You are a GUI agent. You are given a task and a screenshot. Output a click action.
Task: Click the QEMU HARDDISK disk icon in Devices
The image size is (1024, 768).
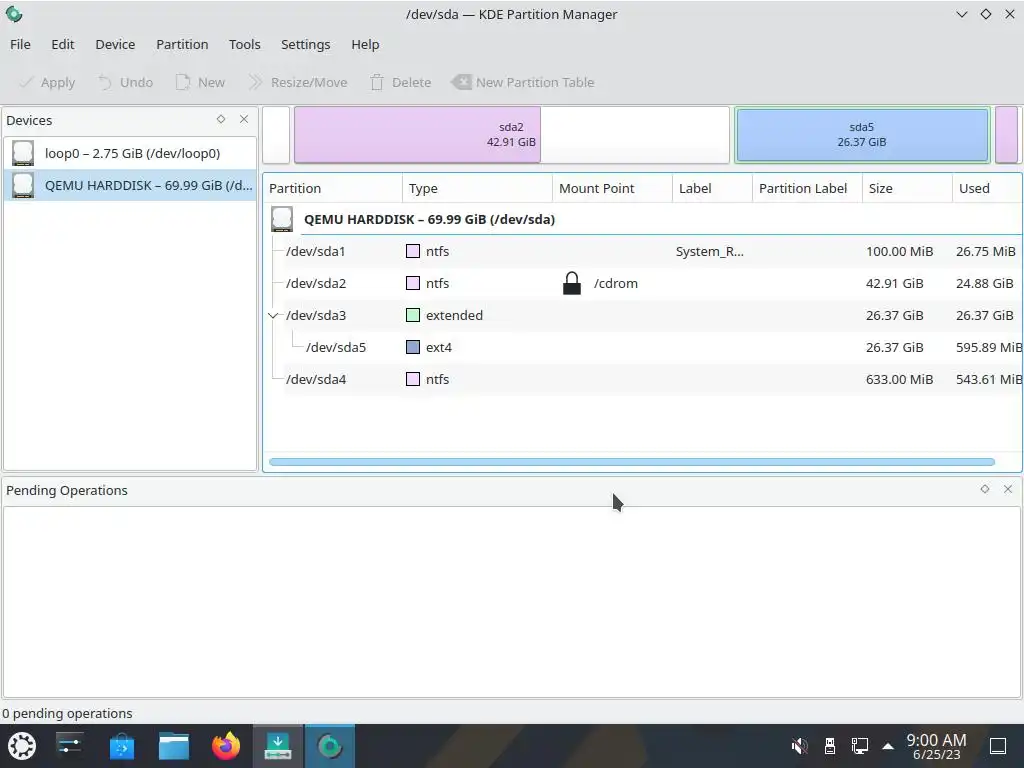point(23,185)
